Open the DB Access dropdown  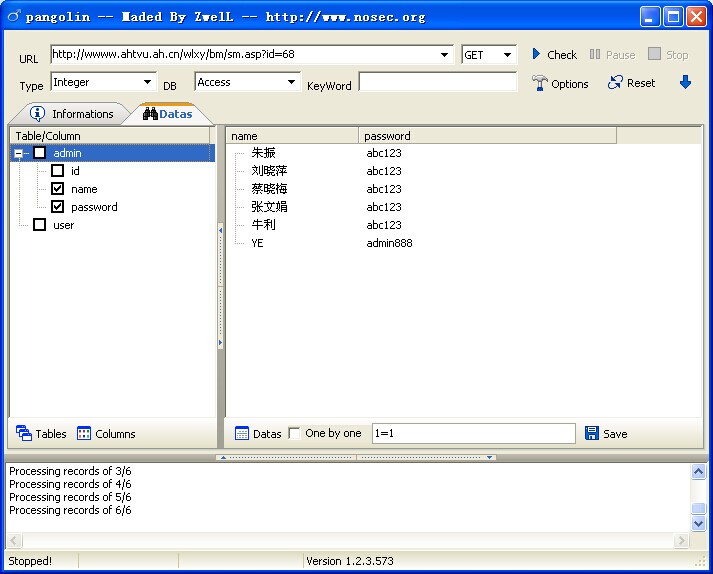[291, 82]
